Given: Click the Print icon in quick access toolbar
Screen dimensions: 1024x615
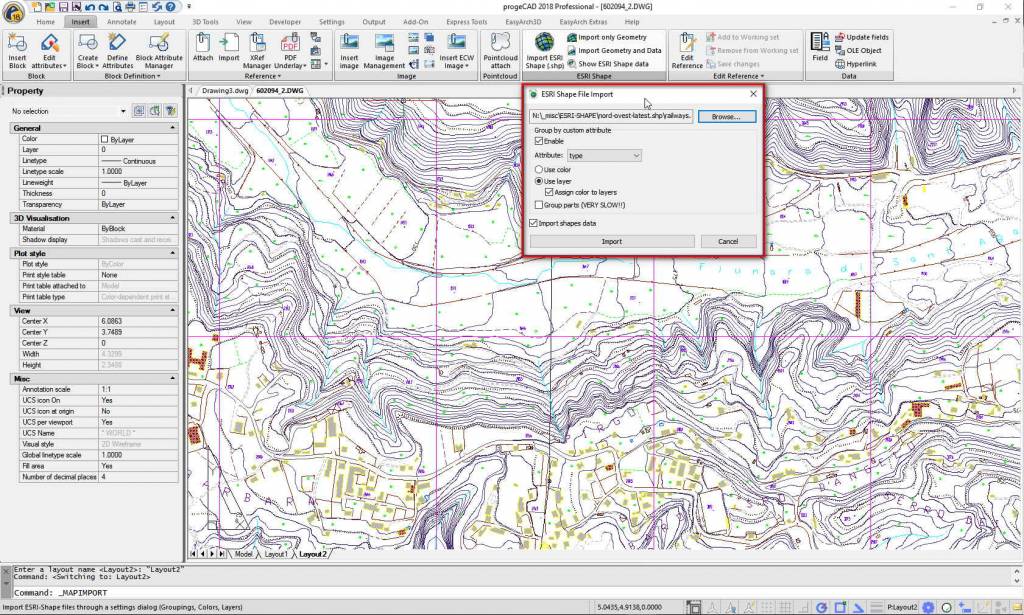Looking at the screenshot, I should pyautogui.click(x=129, y=7).
